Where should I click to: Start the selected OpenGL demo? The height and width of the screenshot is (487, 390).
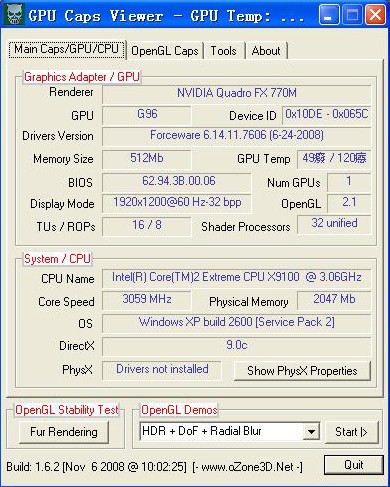(x=351, y=432)
